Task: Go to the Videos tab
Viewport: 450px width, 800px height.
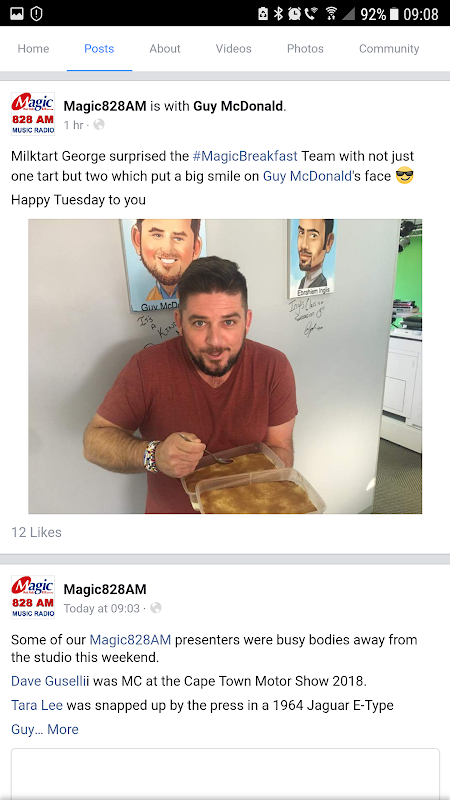Action: [x=234, y=48]
